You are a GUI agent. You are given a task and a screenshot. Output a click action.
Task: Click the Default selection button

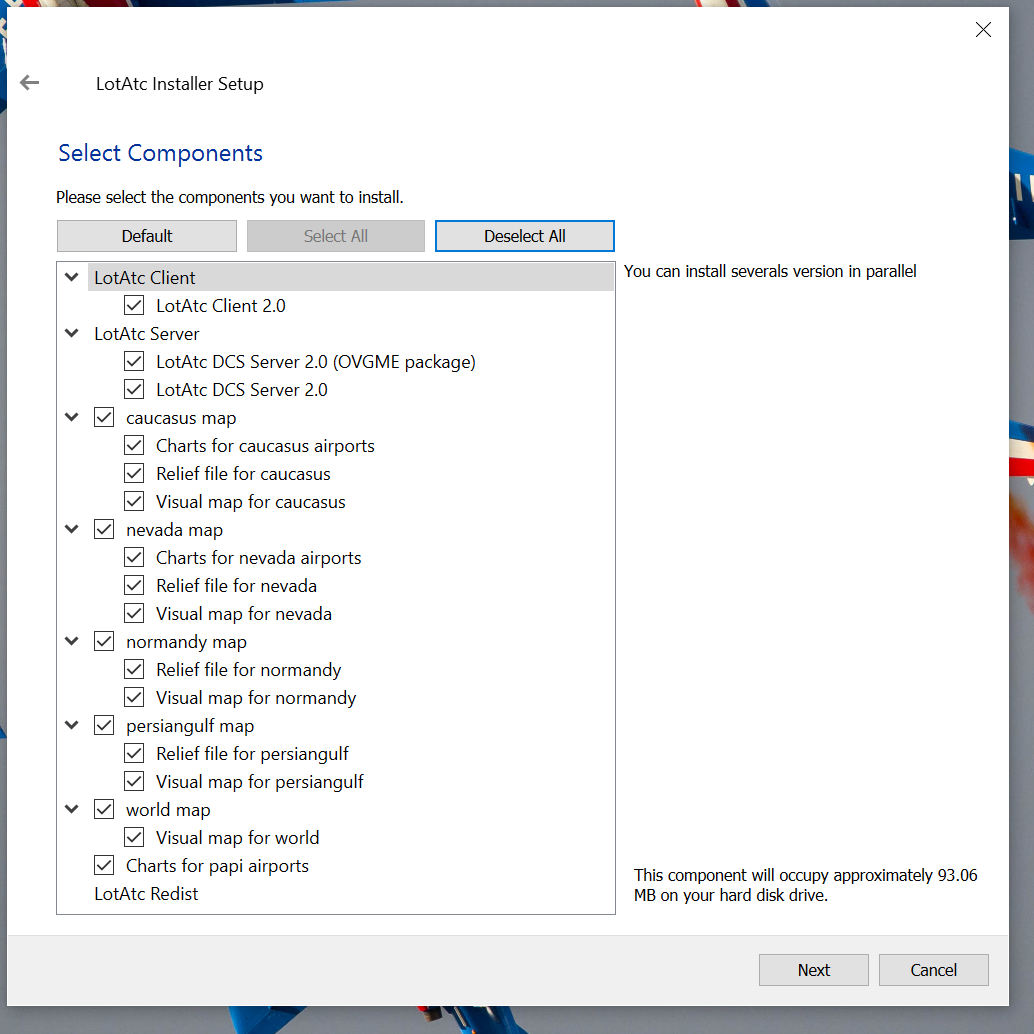(x=146, y=235)
